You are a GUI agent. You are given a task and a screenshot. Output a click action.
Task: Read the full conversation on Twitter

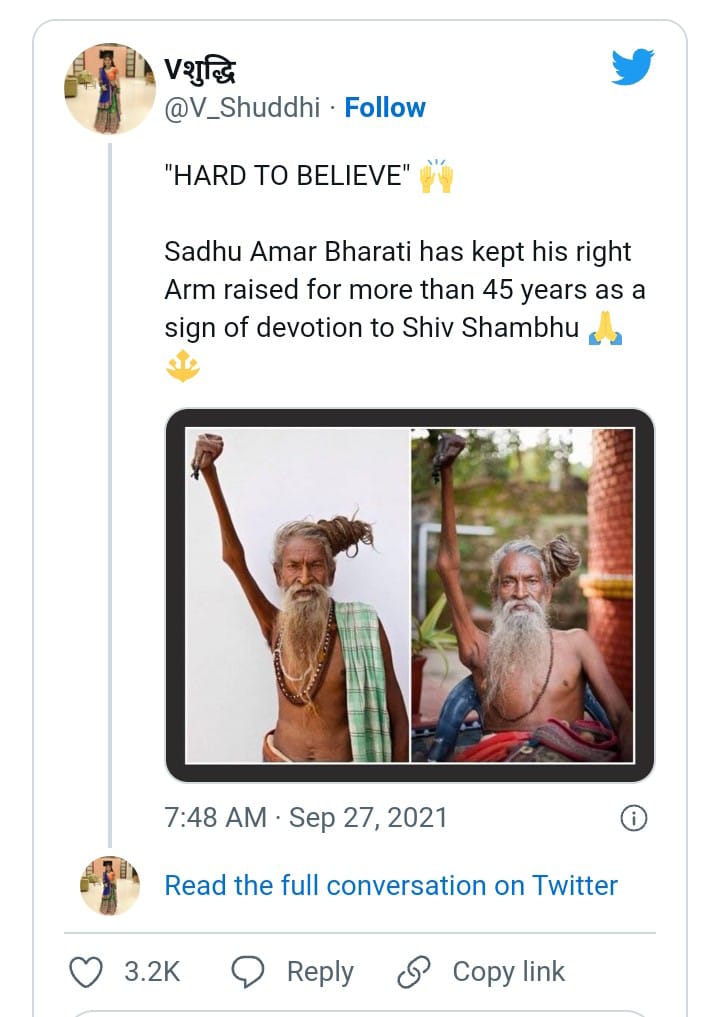click(391, 885)
